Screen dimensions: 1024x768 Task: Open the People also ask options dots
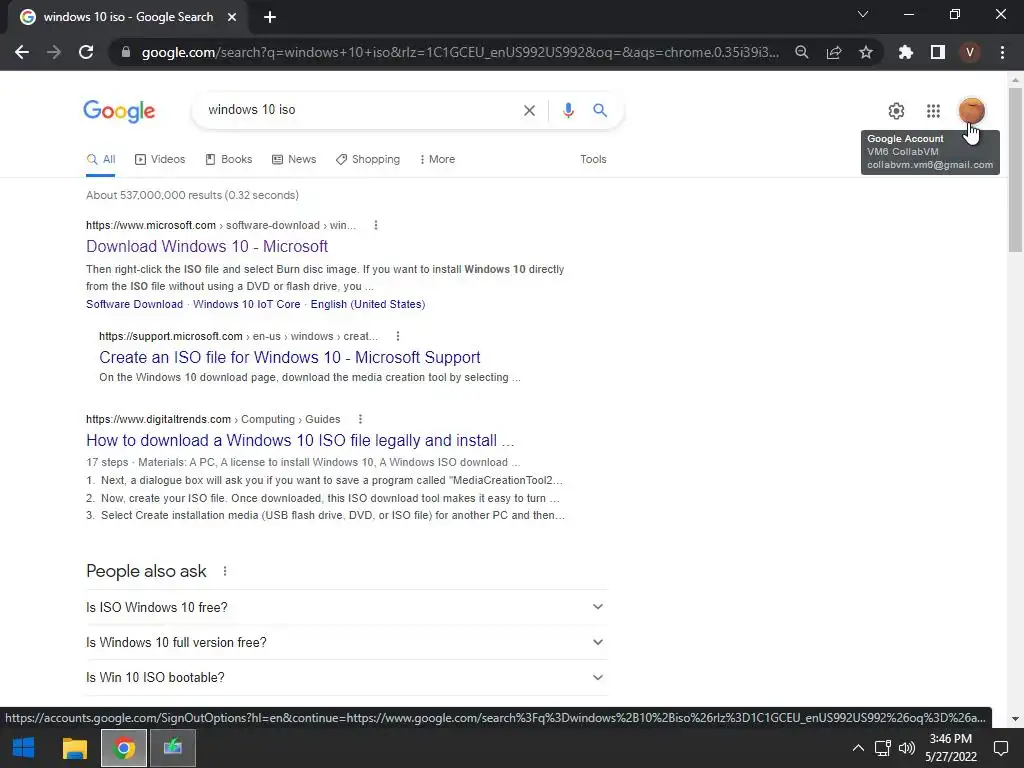pyautogui.click(x=225, y=571)
